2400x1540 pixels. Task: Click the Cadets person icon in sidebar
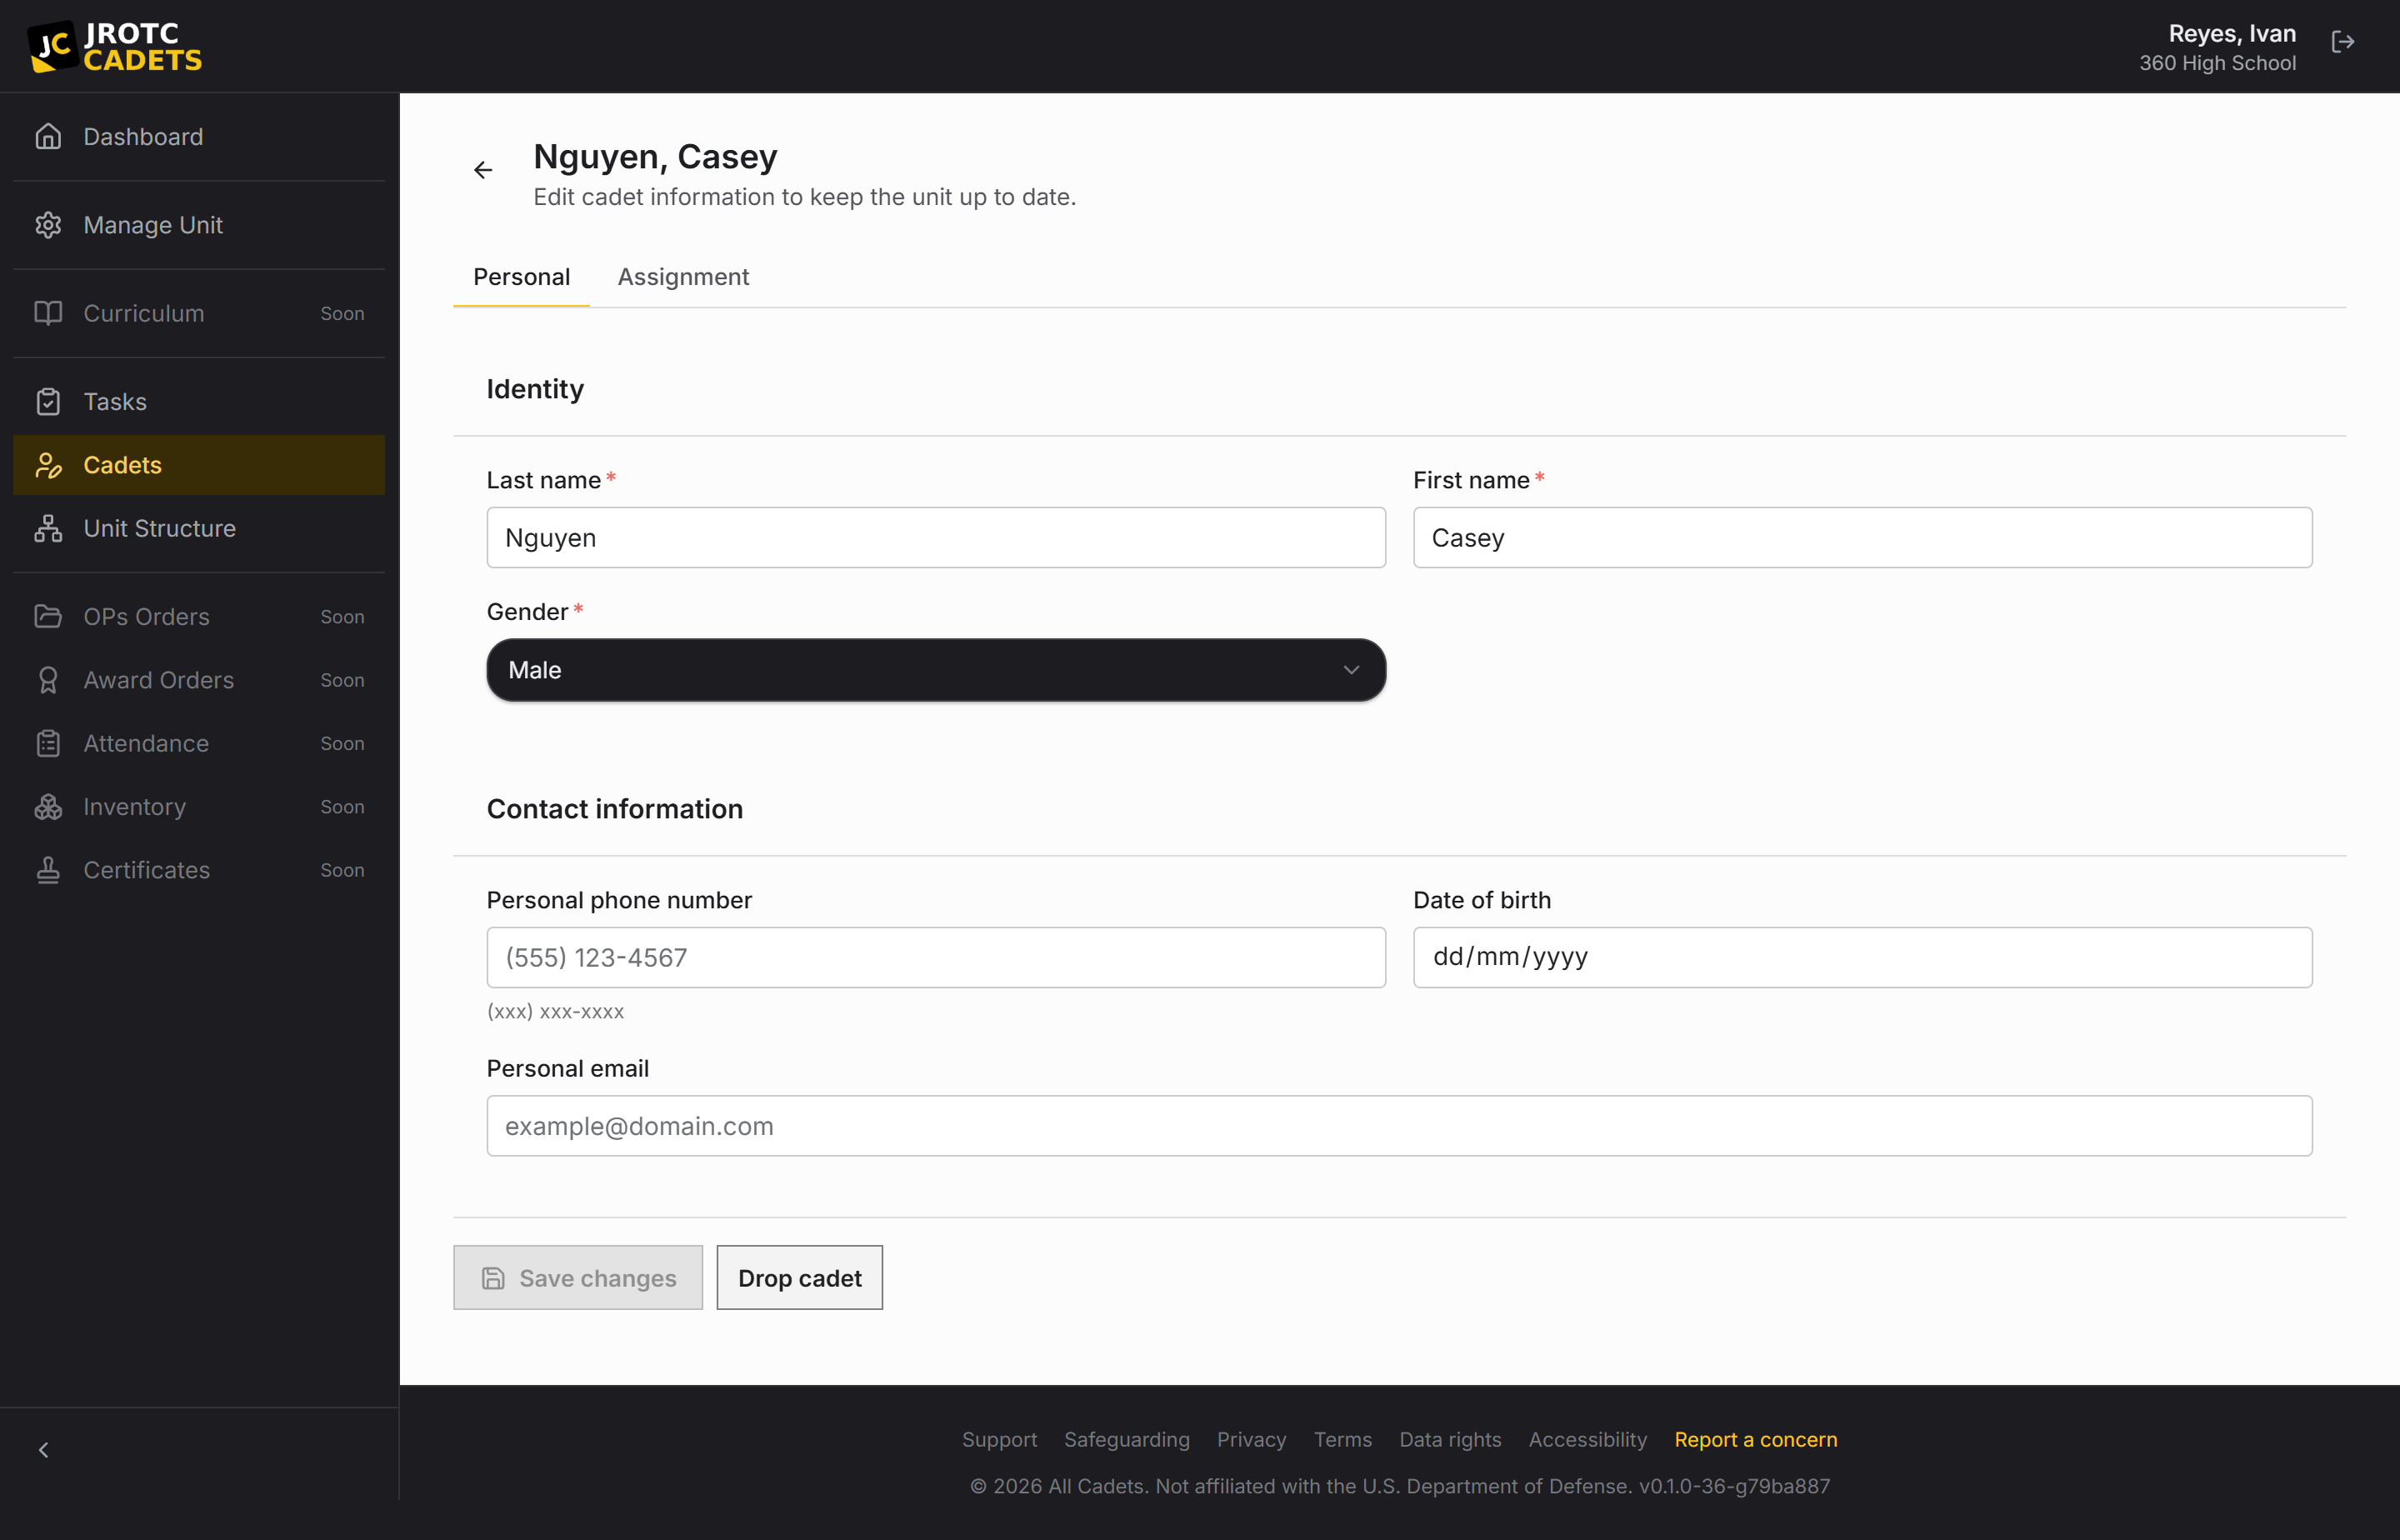[48, 465]
